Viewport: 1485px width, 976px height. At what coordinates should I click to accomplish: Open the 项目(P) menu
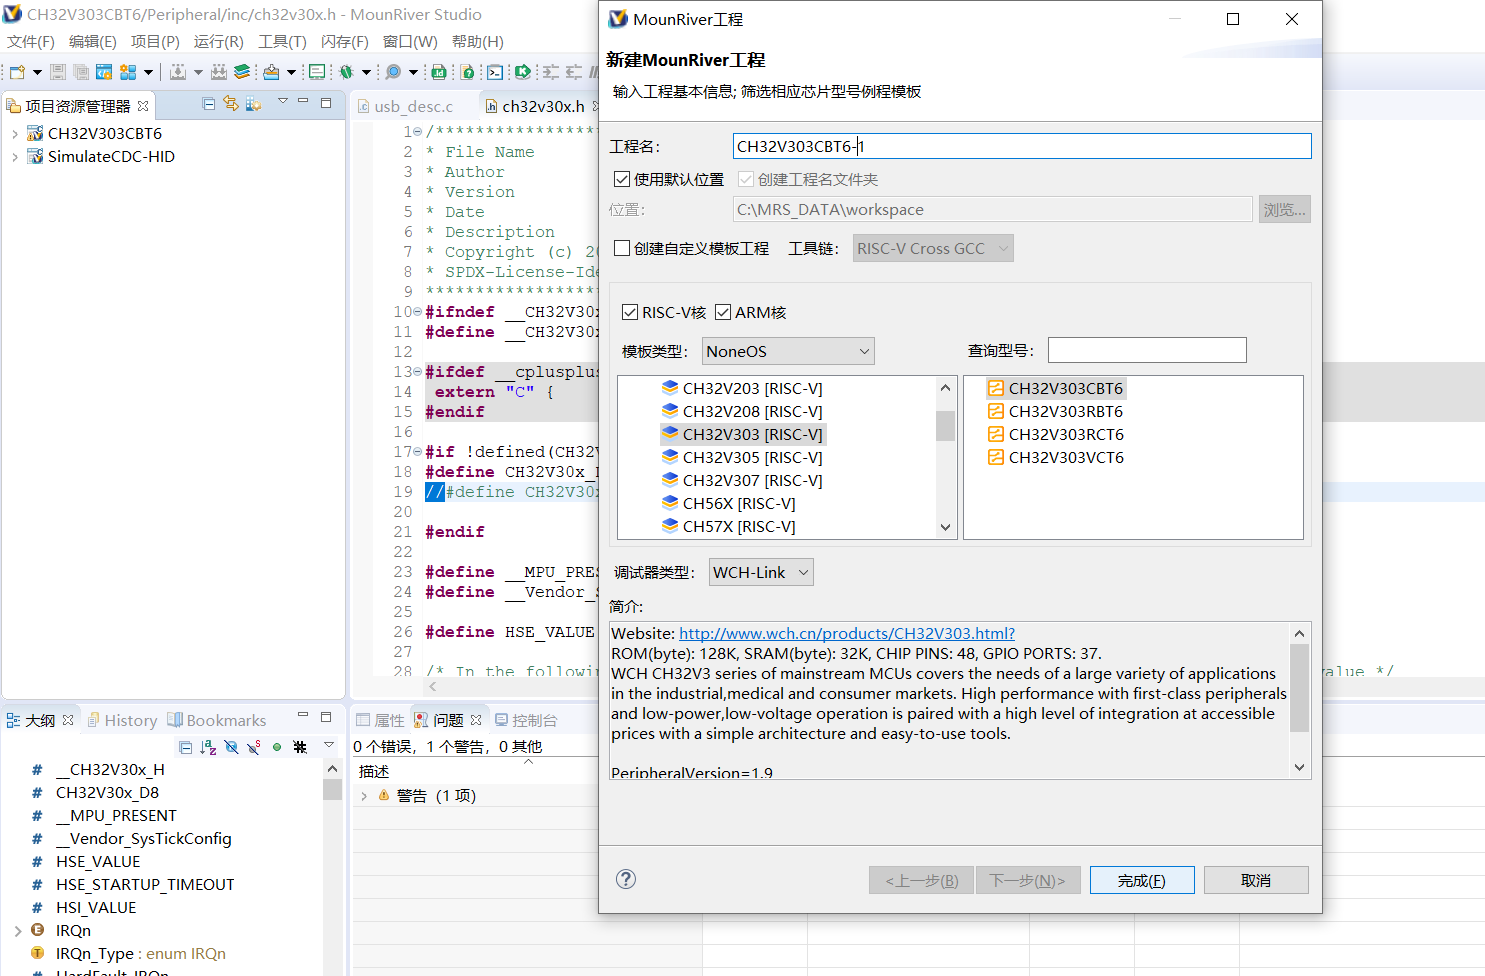(x=155, y=41)
